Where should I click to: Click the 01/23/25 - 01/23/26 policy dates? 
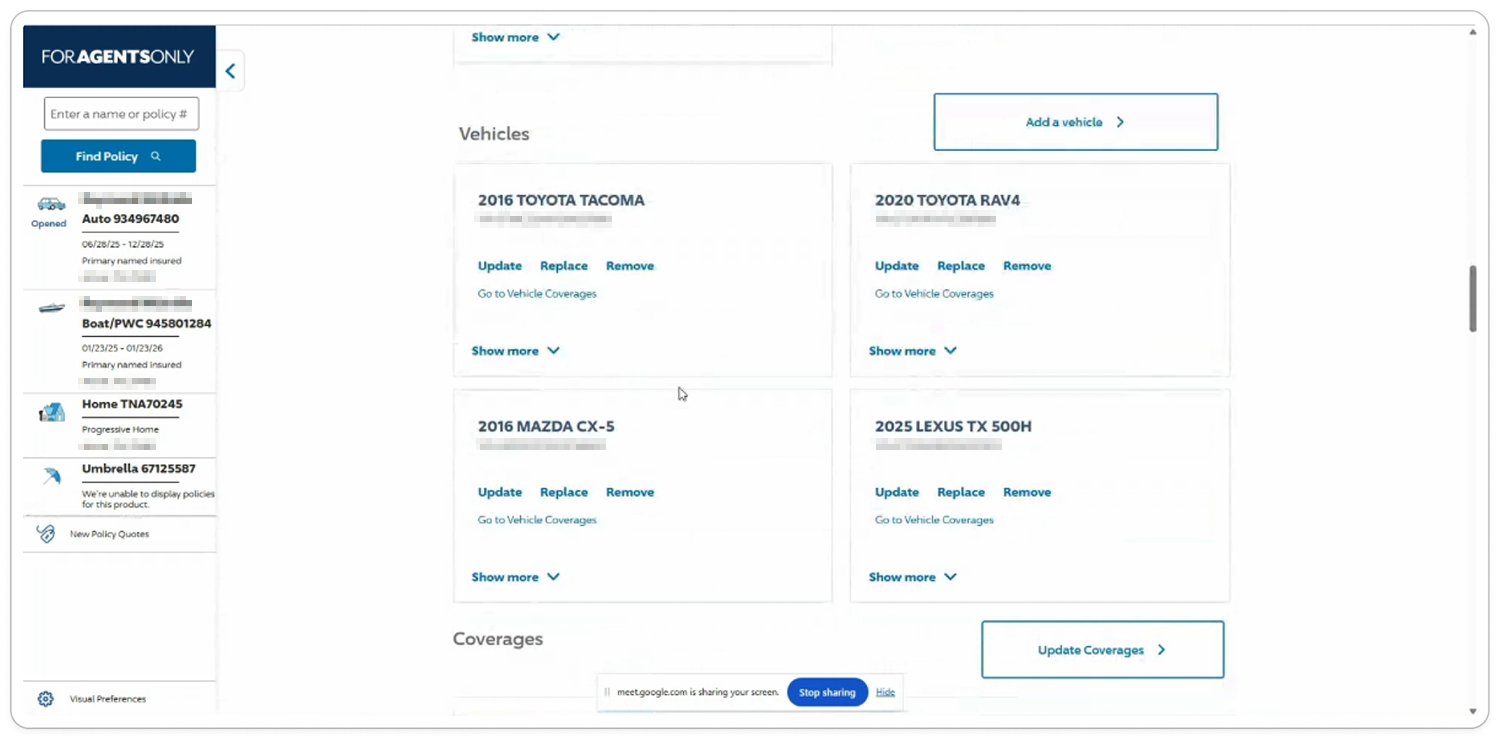123,349
